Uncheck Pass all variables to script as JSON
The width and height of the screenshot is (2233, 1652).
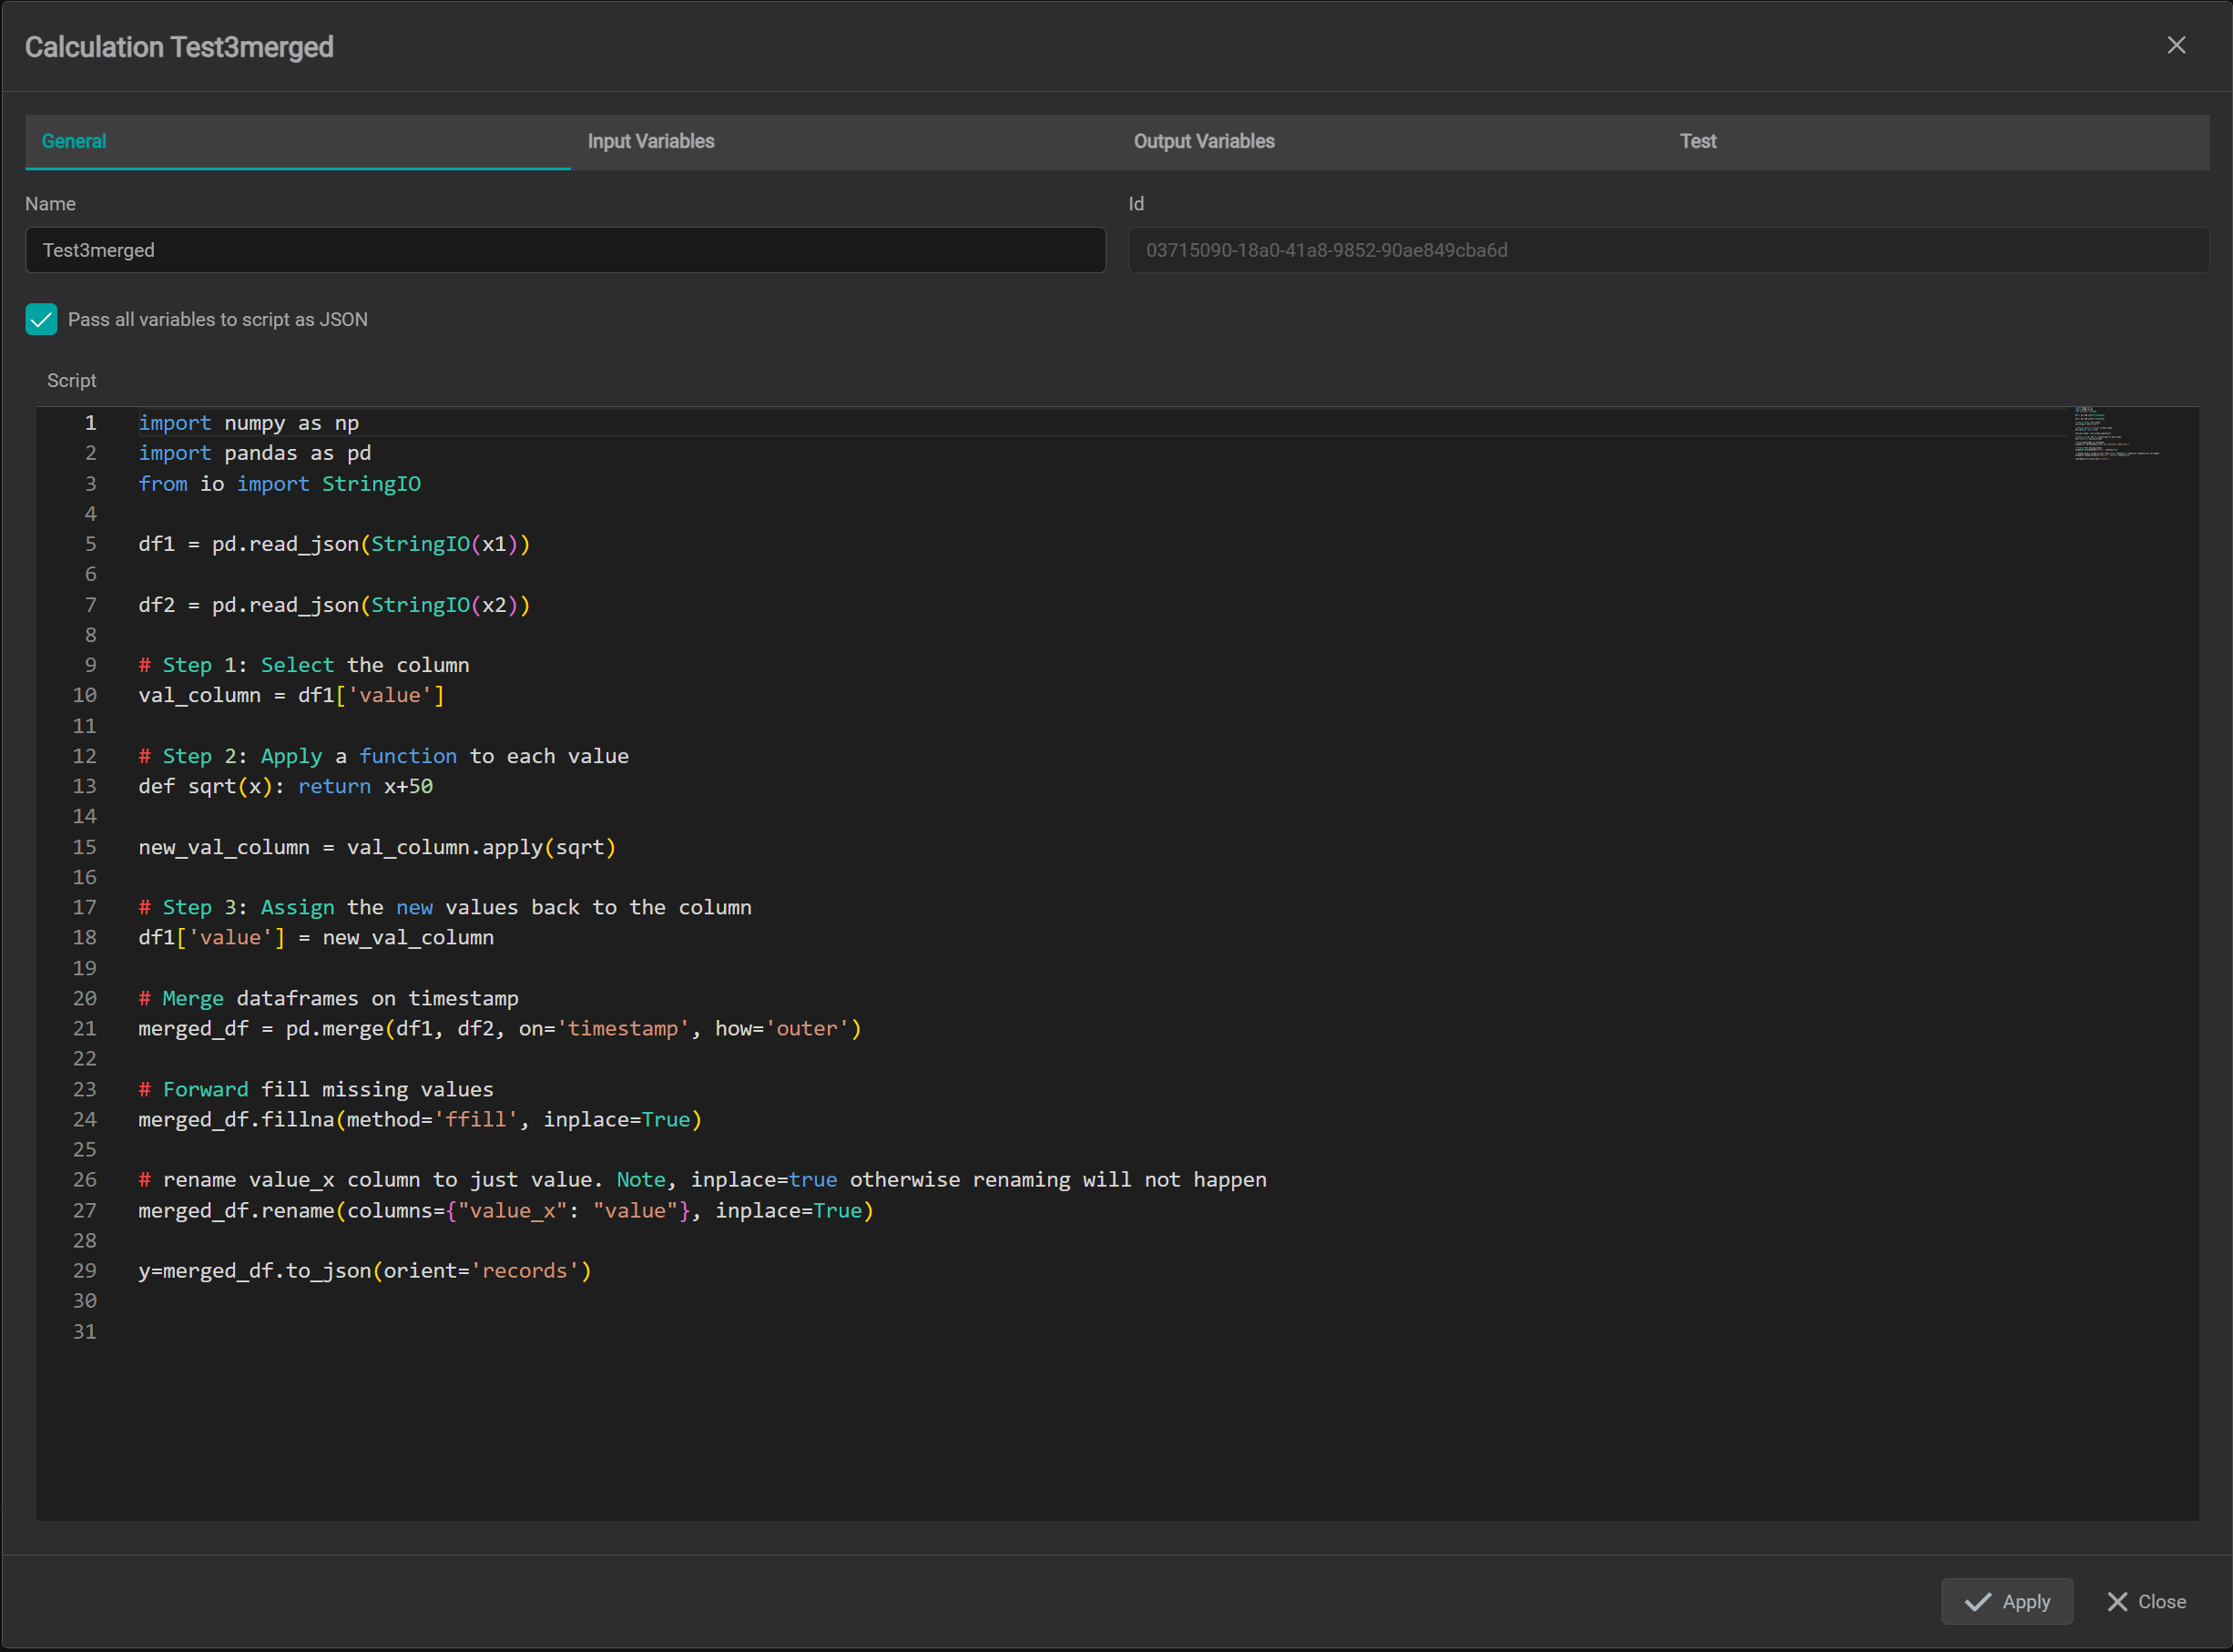(x=41, y=319)
